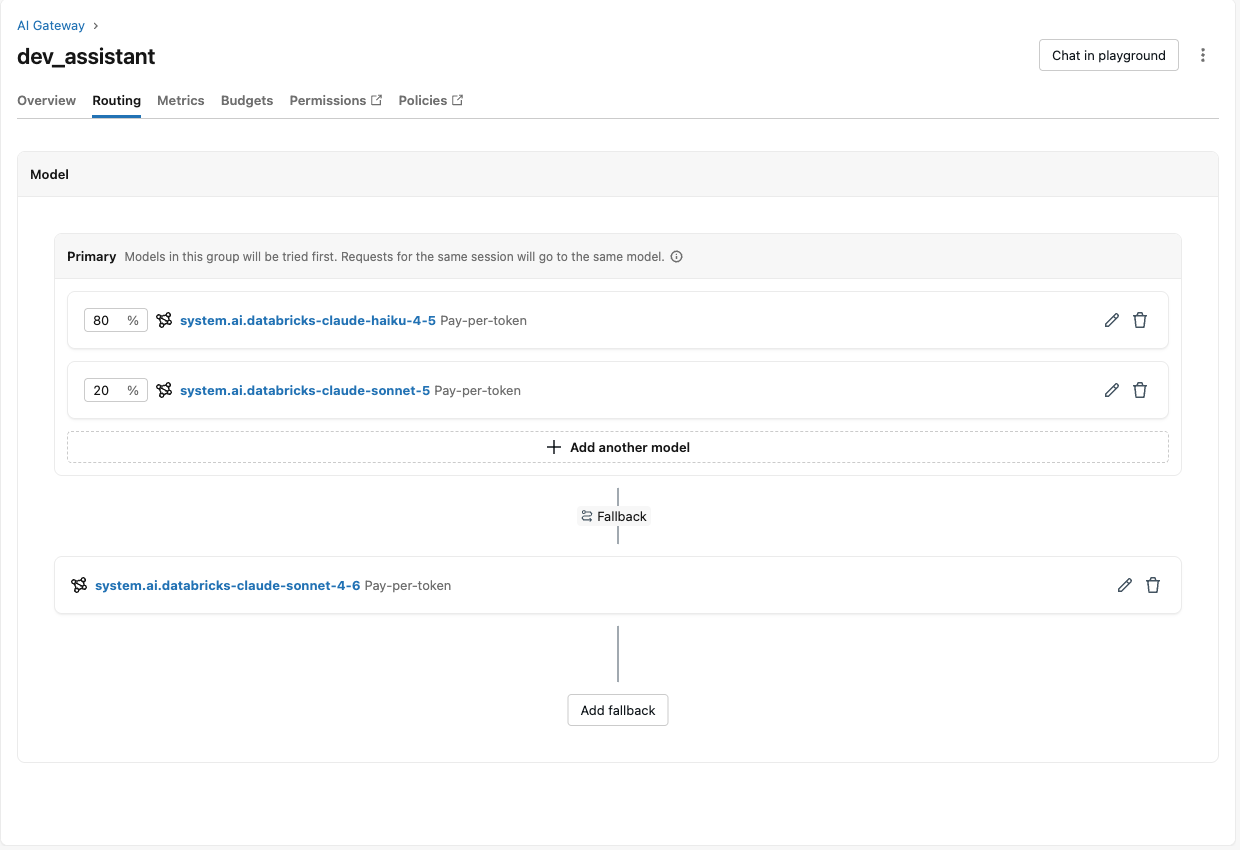The image size is (1240, 850).
Task: Open the Policies tab
Action: point(431,100)
